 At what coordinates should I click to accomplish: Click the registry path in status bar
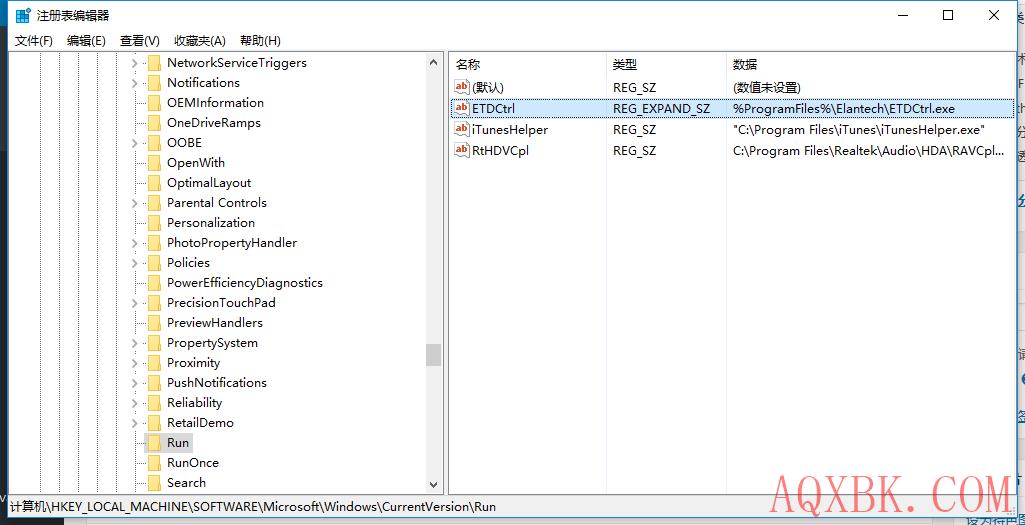[253, 507]
